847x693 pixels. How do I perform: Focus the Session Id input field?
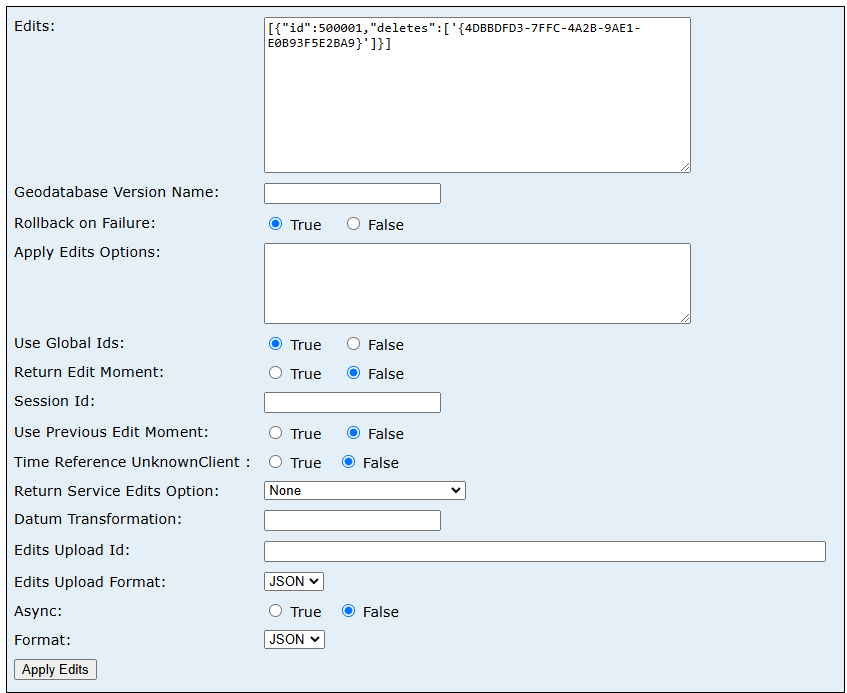pos(352,402)
